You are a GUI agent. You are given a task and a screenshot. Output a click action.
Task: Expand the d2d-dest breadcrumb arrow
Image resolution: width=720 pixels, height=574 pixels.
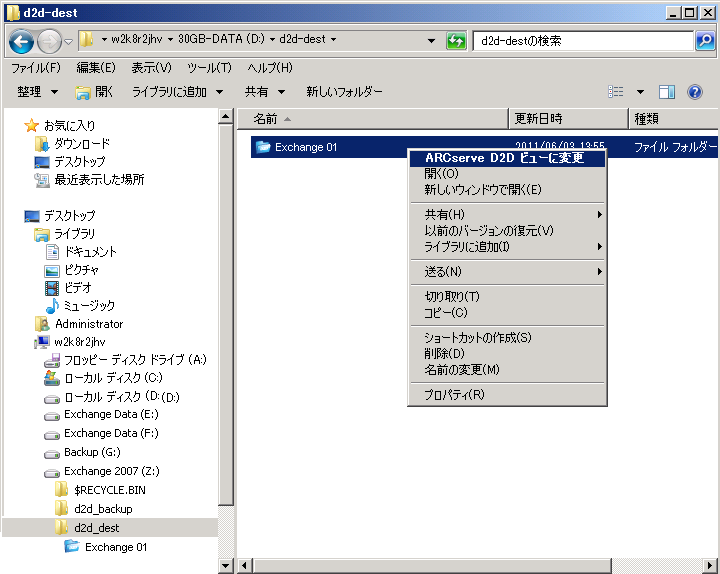click(333, 39)
